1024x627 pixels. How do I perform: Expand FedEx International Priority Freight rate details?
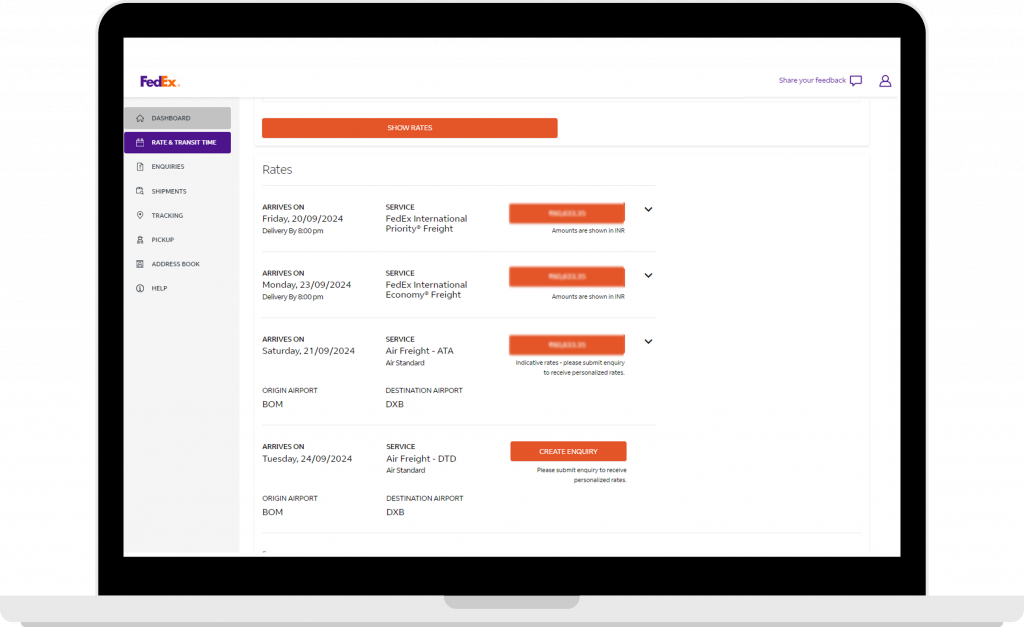[648, 209]
